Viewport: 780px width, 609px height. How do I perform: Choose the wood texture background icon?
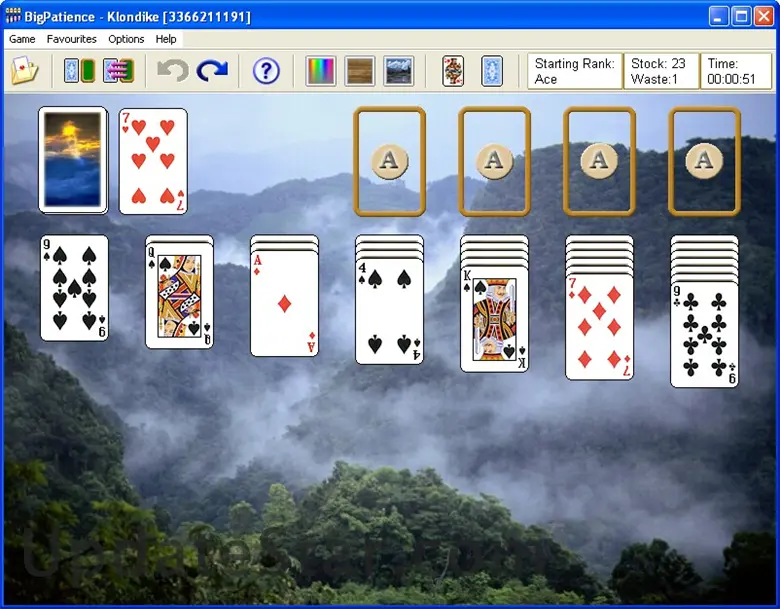click(x=360, y=71)
